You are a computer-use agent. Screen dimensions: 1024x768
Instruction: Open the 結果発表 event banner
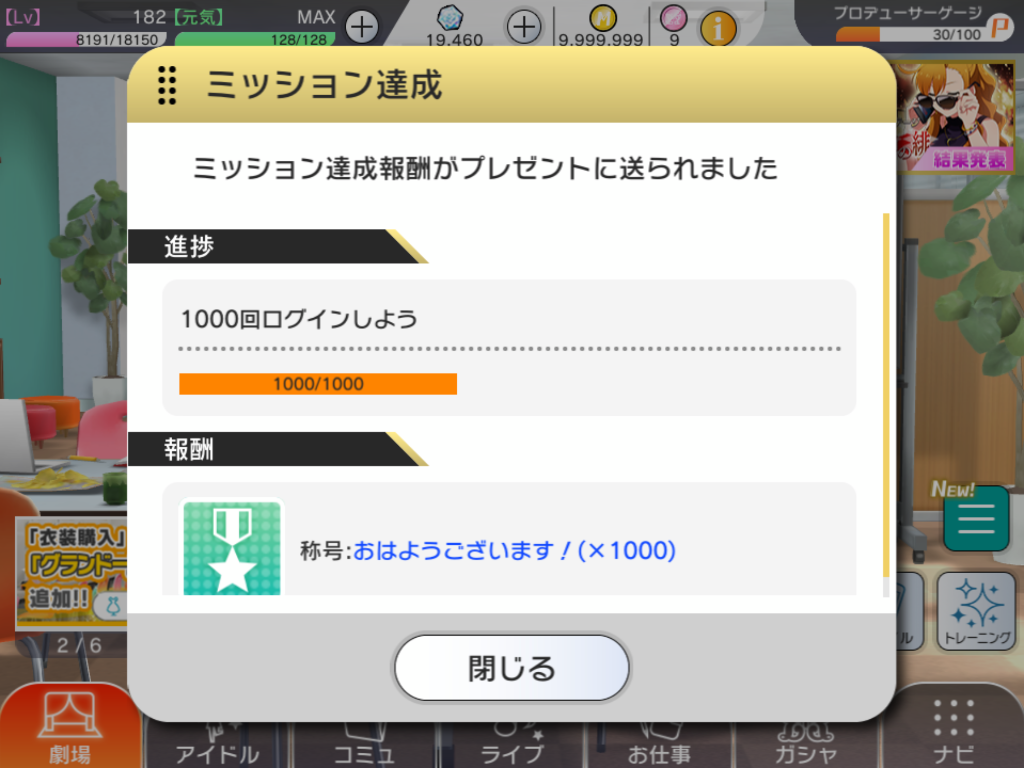click(957, 118)
